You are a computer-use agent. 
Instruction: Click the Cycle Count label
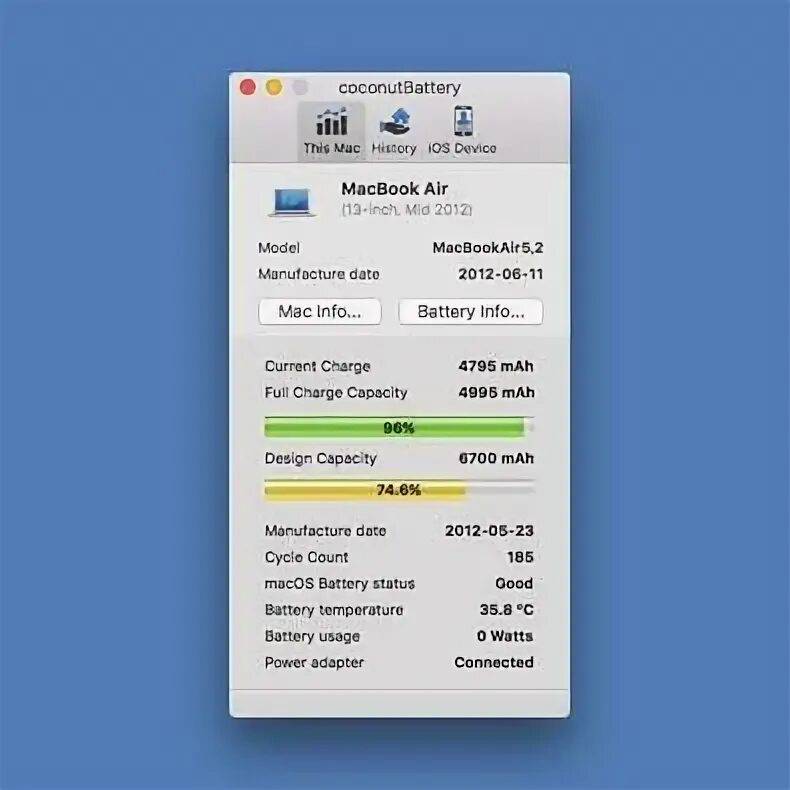coord(306,557)
